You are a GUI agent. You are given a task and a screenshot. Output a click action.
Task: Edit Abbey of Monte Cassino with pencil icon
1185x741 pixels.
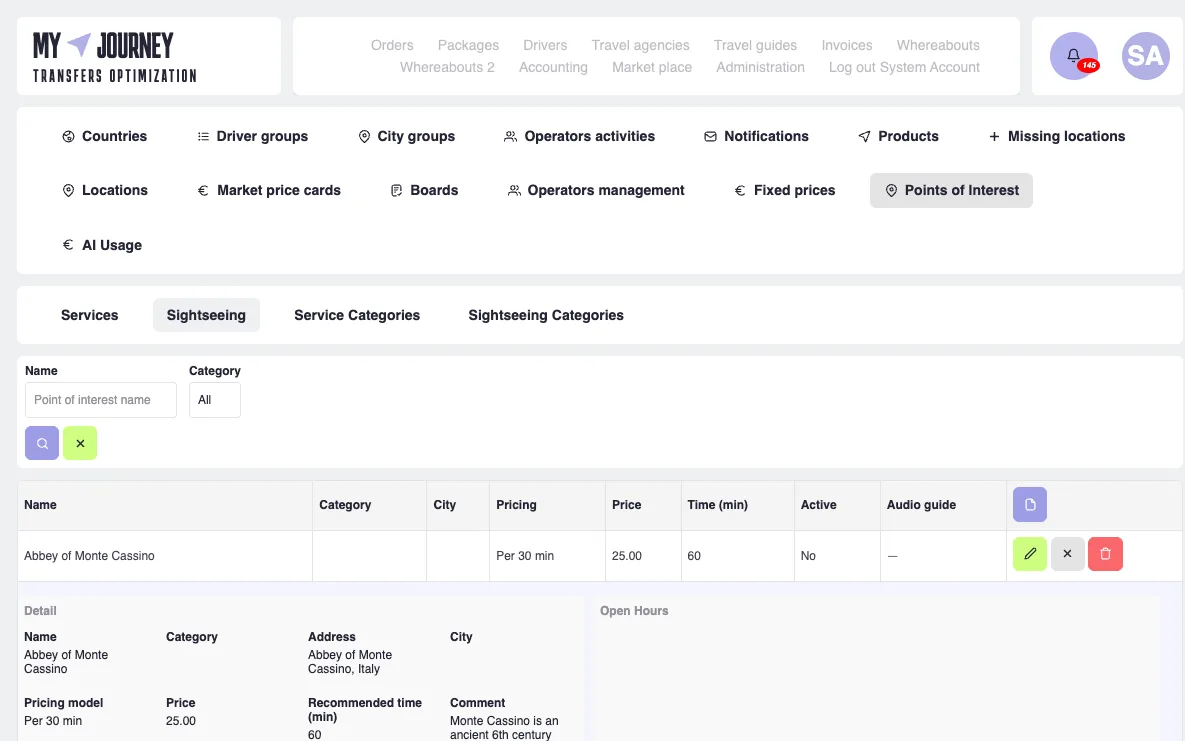(x=1029, y=554)
